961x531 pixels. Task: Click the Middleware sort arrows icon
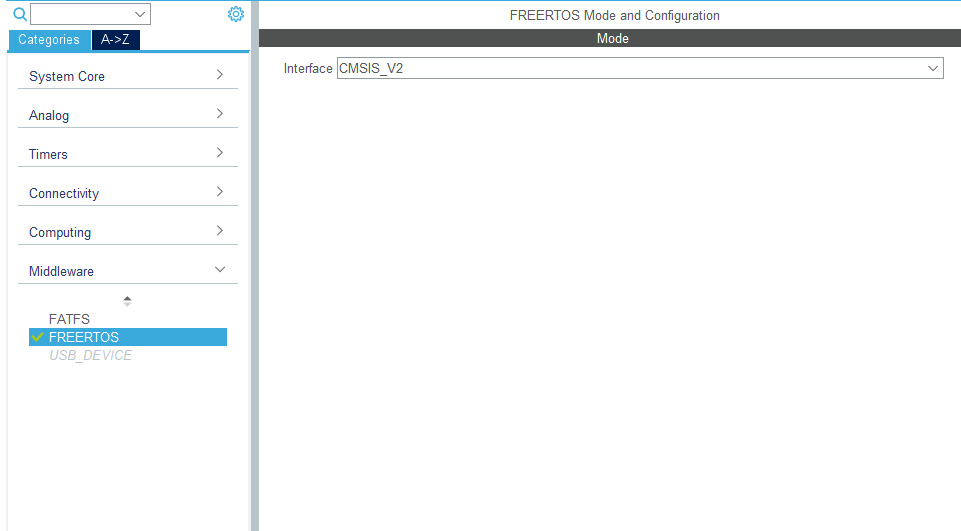click(x=127, y=301)
